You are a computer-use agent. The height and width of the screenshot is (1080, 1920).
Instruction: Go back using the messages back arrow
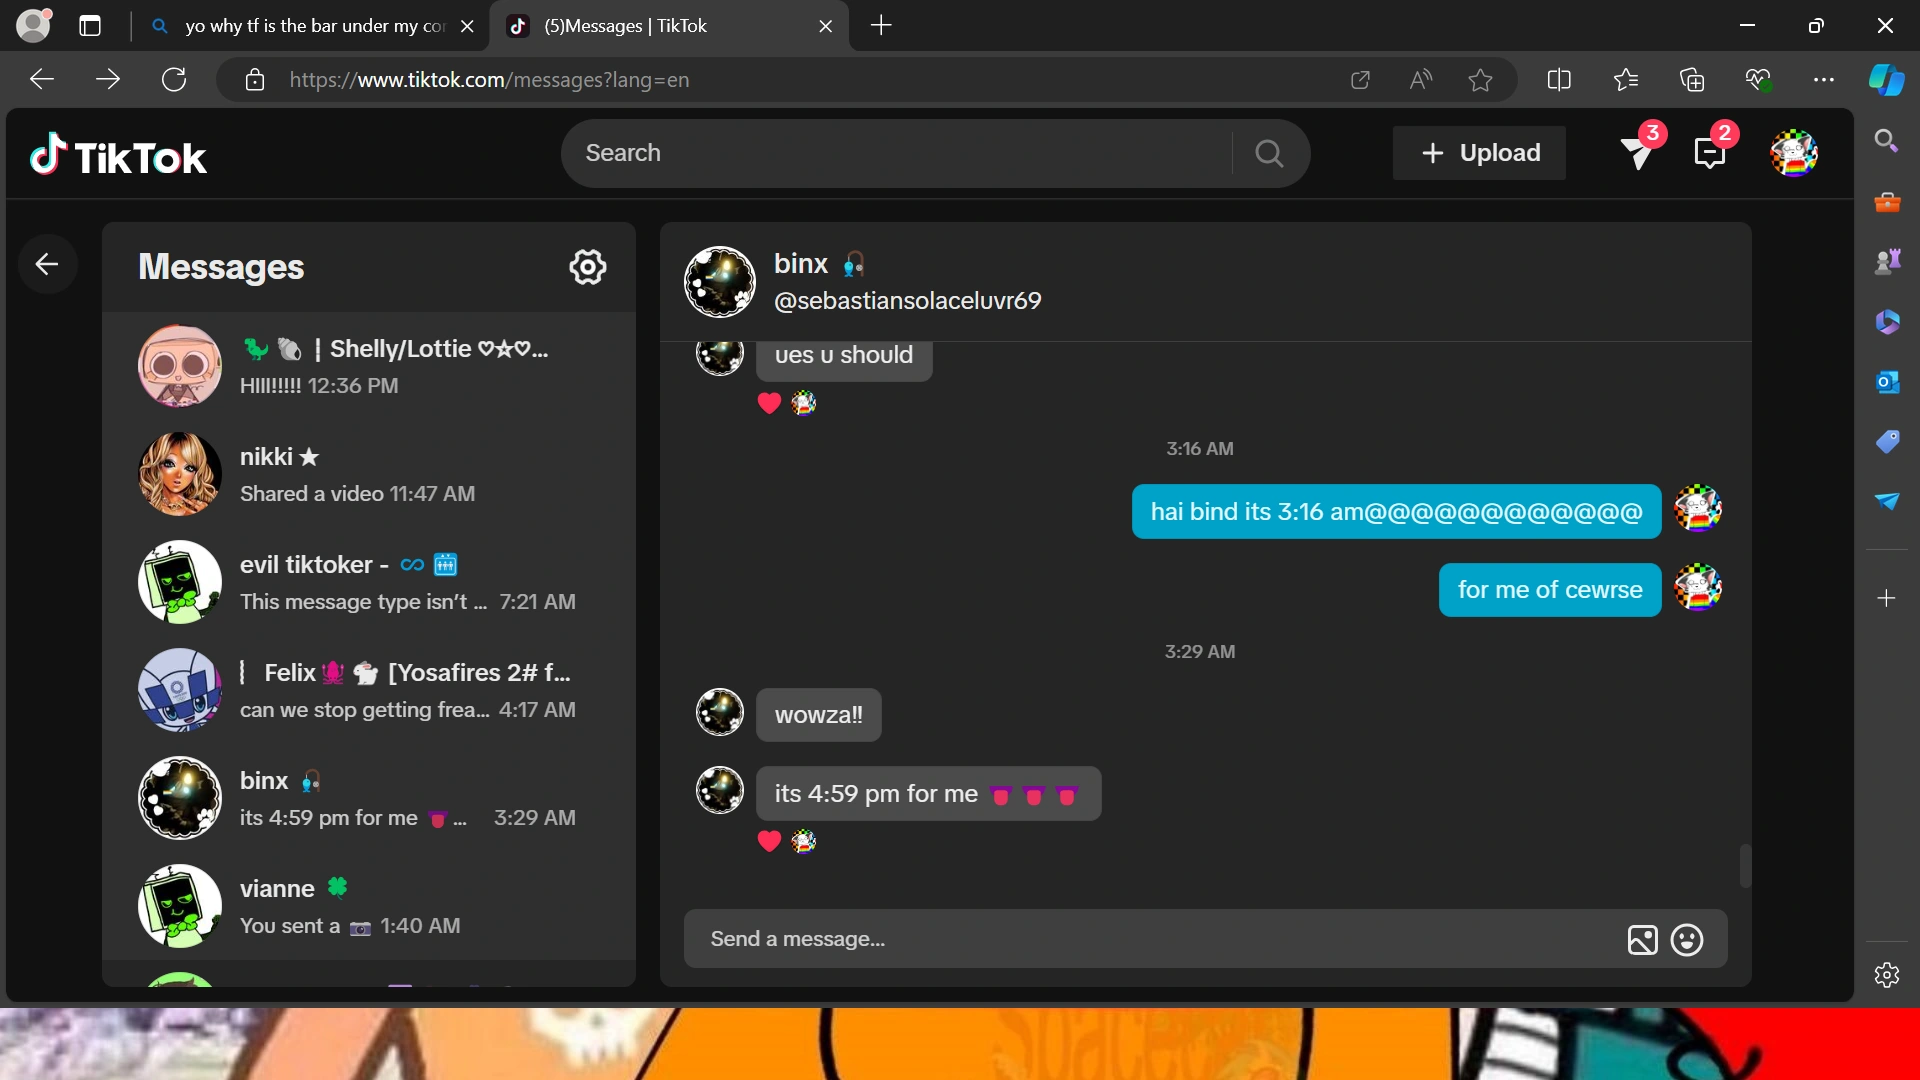[47, 263]
